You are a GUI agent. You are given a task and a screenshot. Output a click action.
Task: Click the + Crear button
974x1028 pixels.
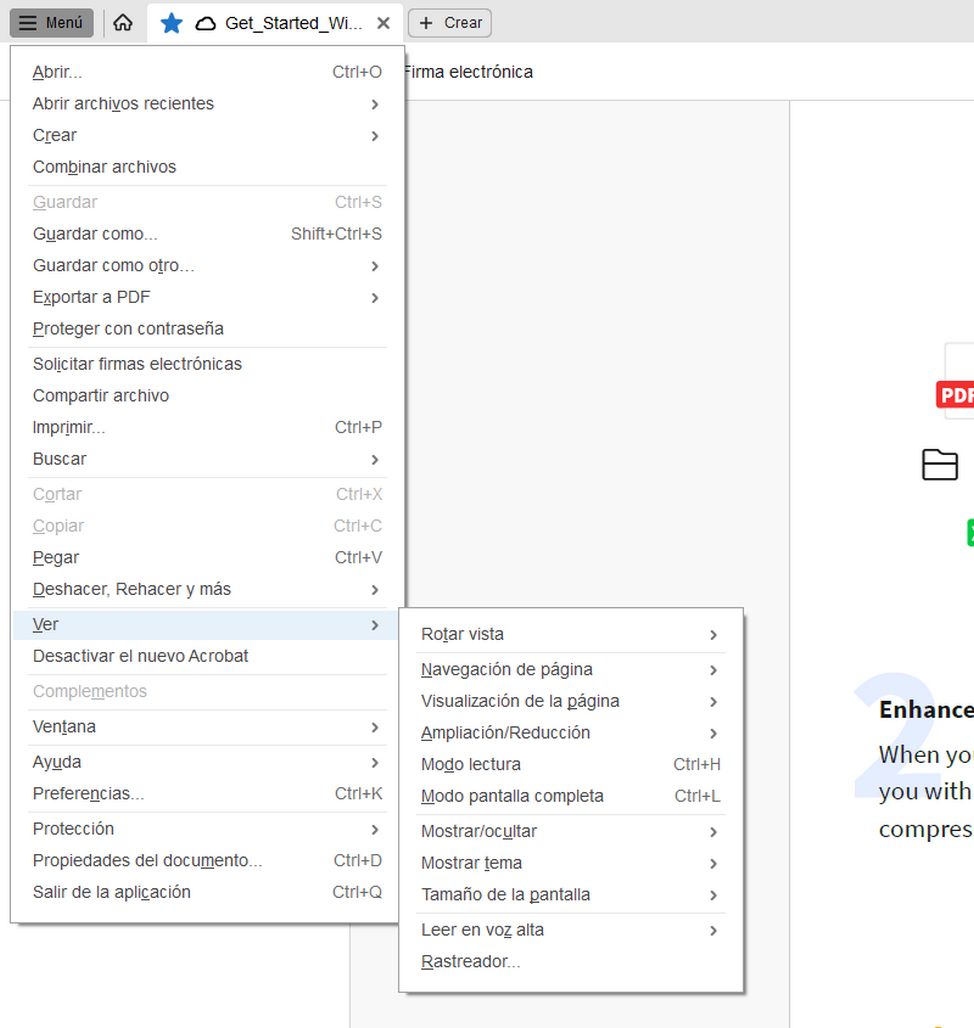point(450,23)
